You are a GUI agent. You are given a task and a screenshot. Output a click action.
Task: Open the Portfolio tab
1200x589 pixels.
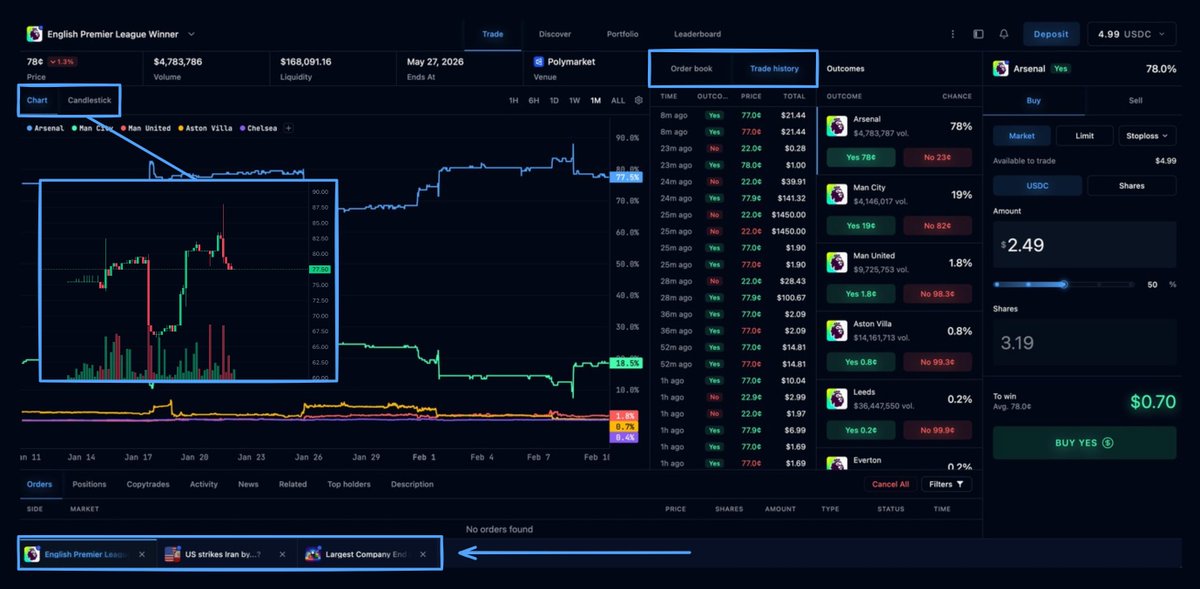coord(622,34)
